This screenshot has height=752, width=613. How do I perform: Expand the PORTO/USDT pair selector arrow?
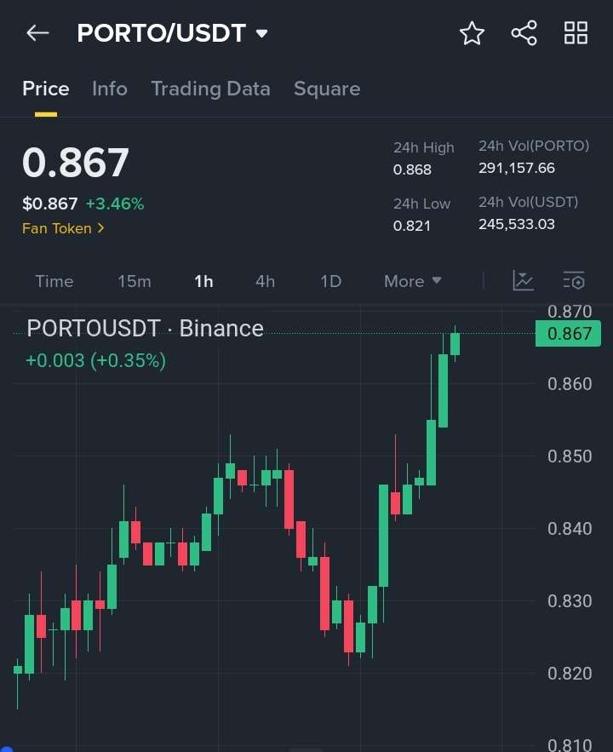[x=262, y=33]
